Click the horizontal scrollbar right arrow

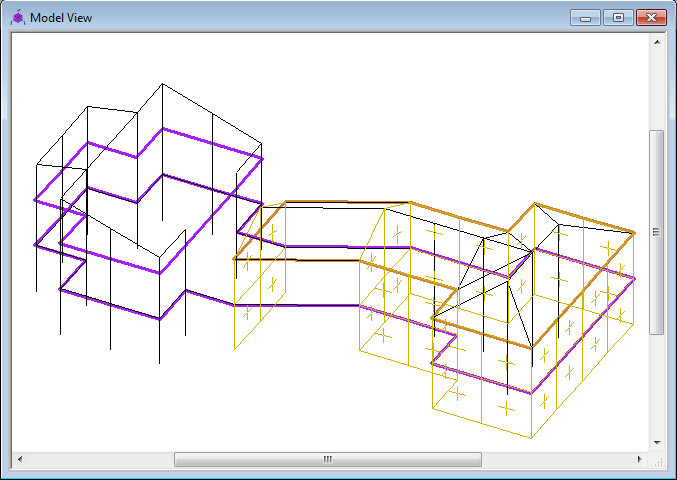(x=641, y=459)
